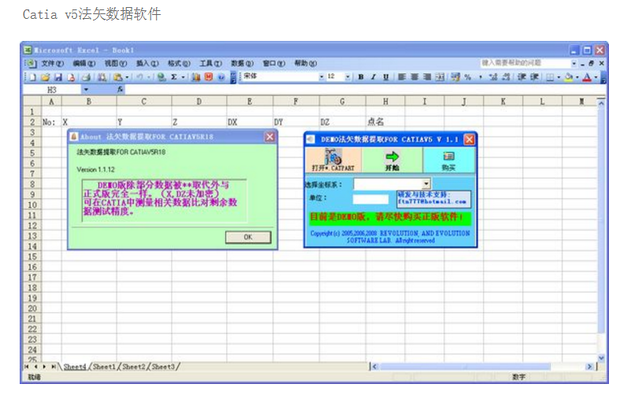Screen dimensions: 620x395
Task: Click the 研发与技术支持 email button
Action: tap(434, 198)
